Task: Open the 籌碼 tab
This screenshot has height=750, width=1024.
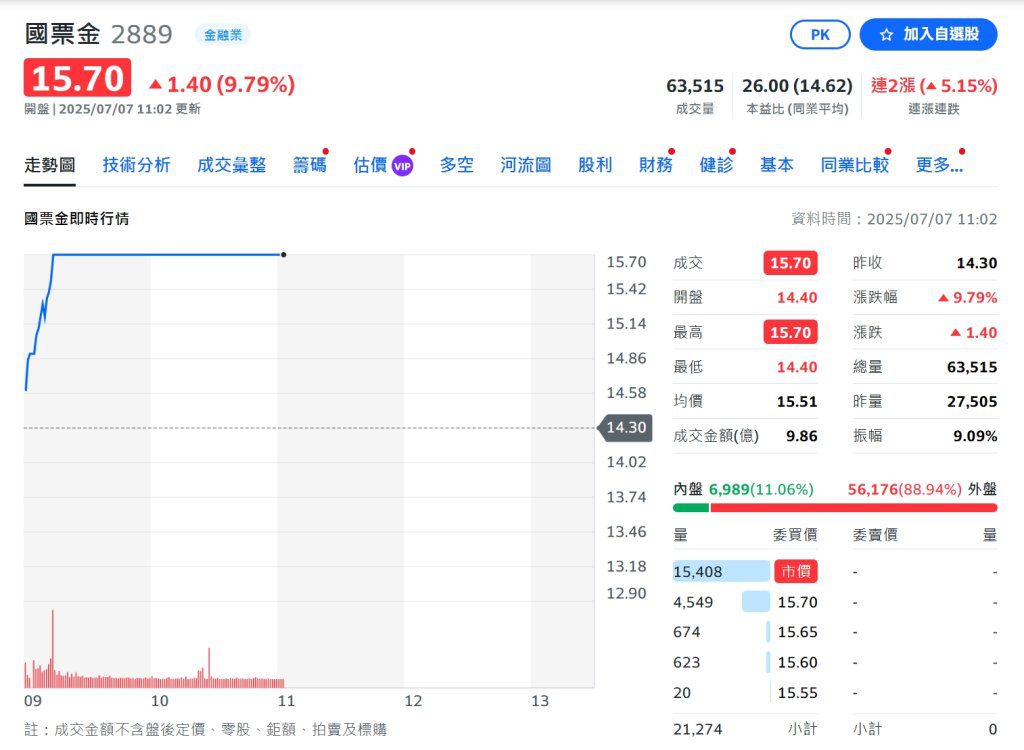Action: (x=307, y=165)
